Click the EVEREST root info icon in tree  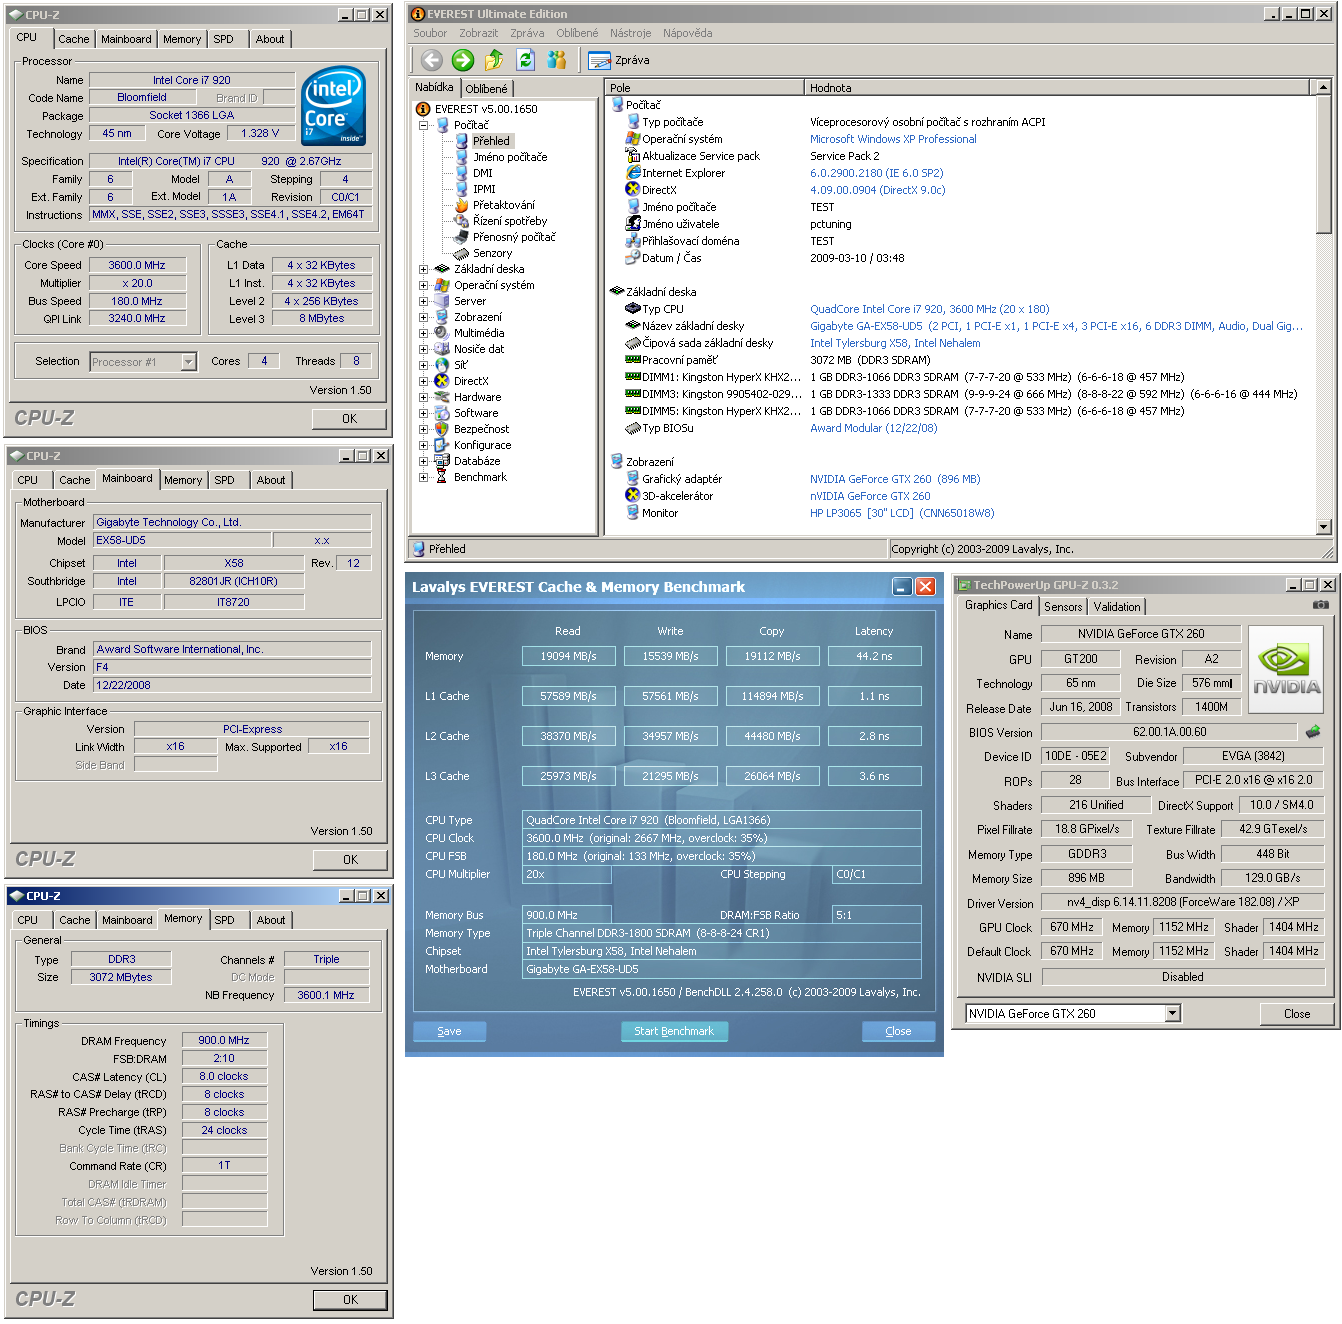pos(423,109)
